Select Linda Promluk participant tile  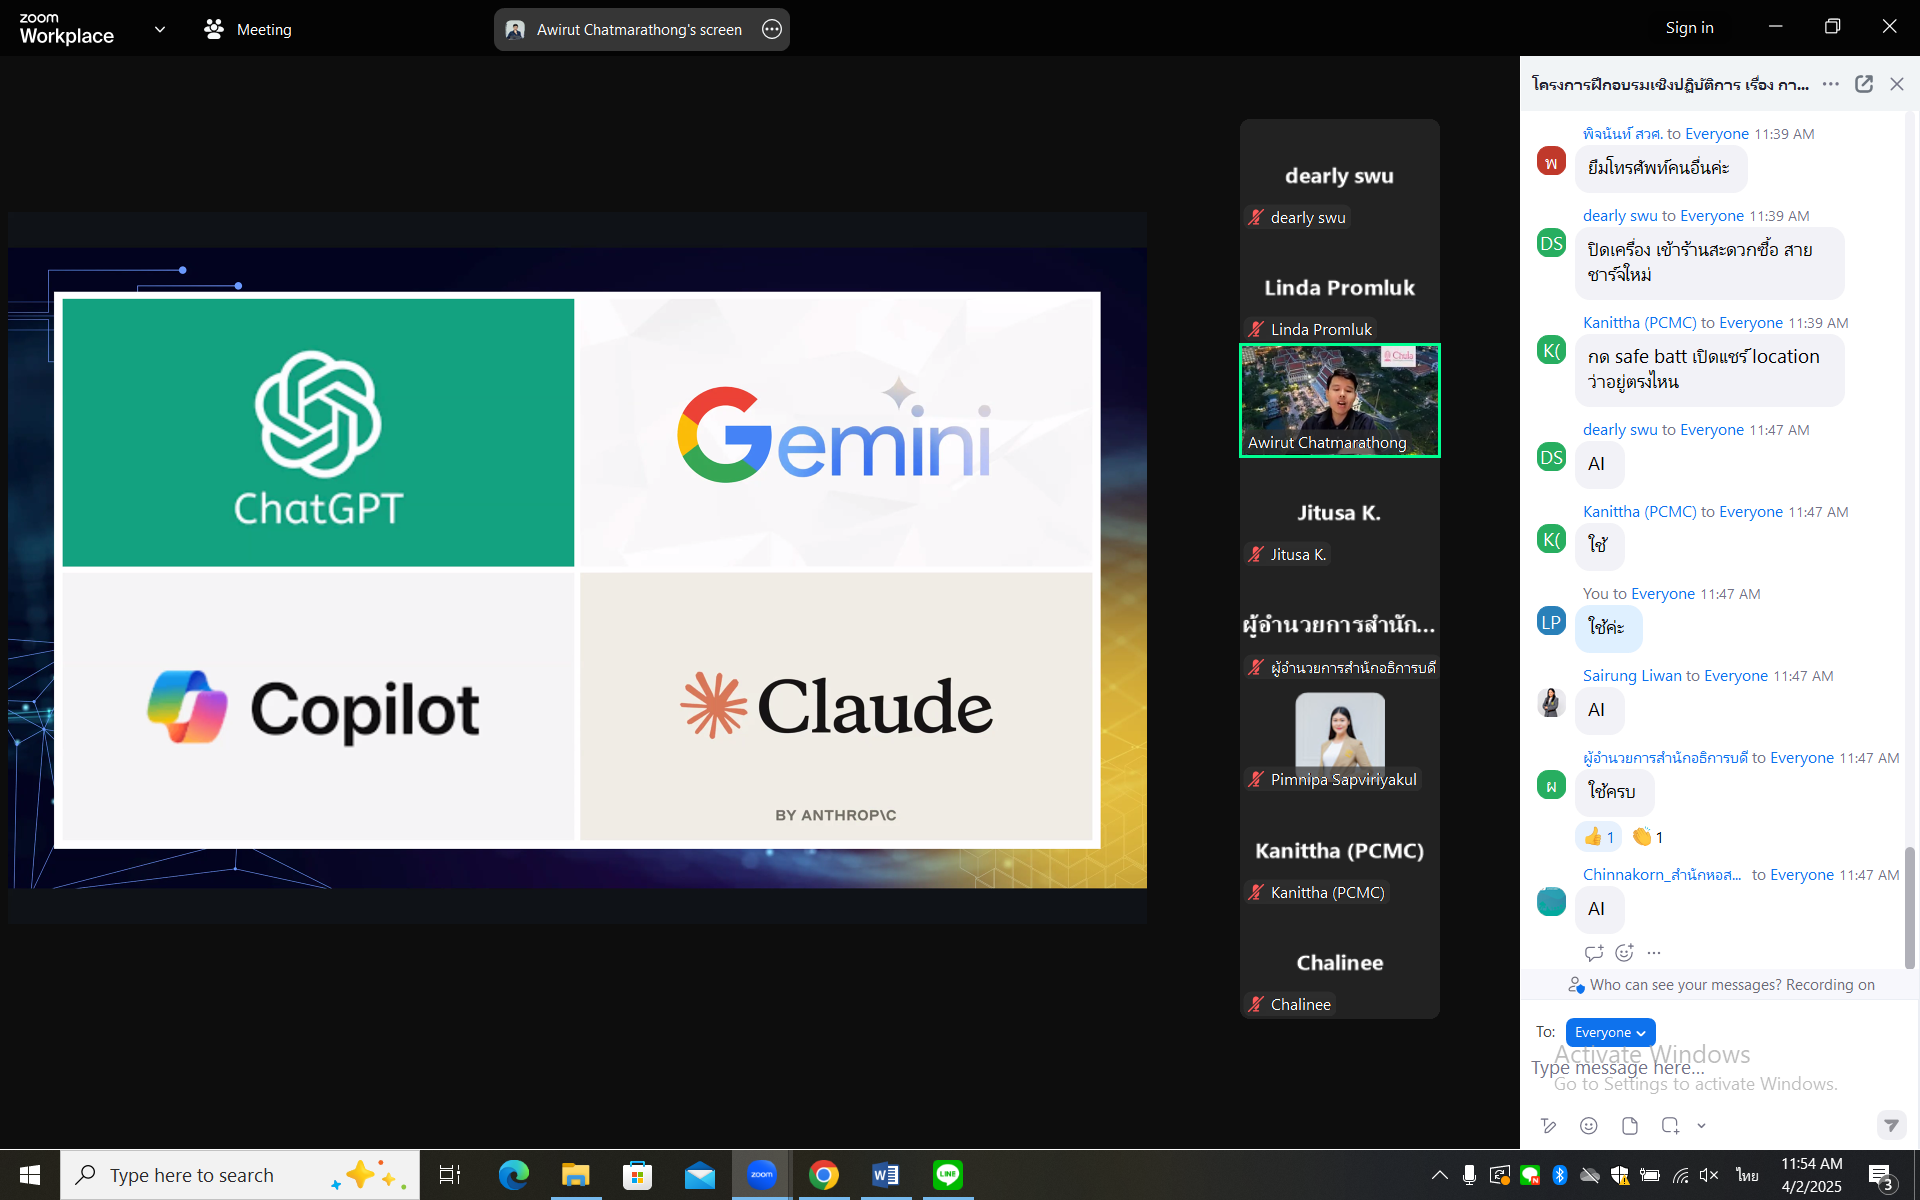(1339, 288)
